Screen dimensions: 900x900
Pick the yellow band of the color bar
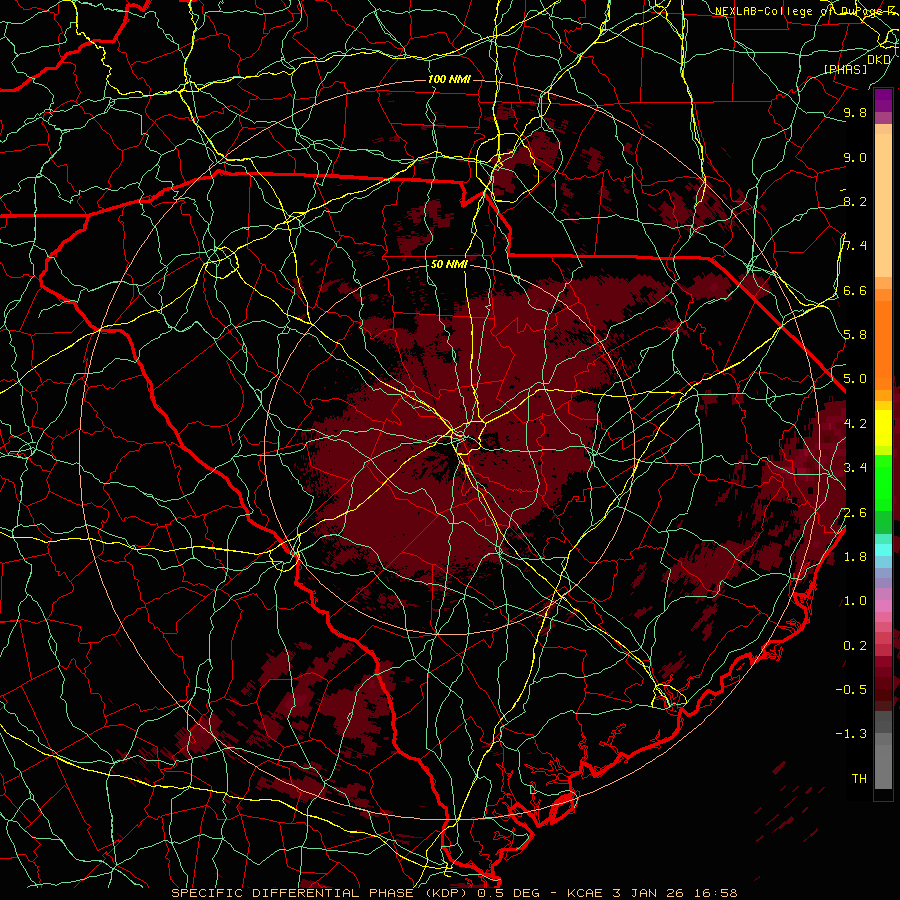point(883,428)
